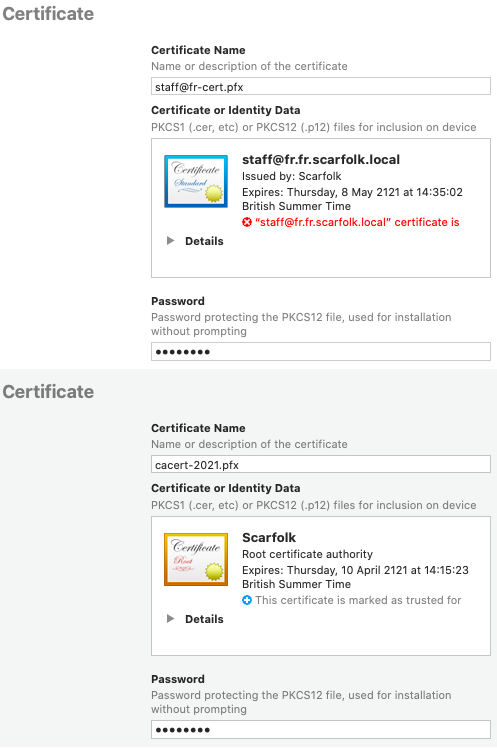The width and height of the screenshot is (497, 751).
Task: Click the Details label under Scarfolk root certificate
Action: pyautogui.click(x=204, y=619)
